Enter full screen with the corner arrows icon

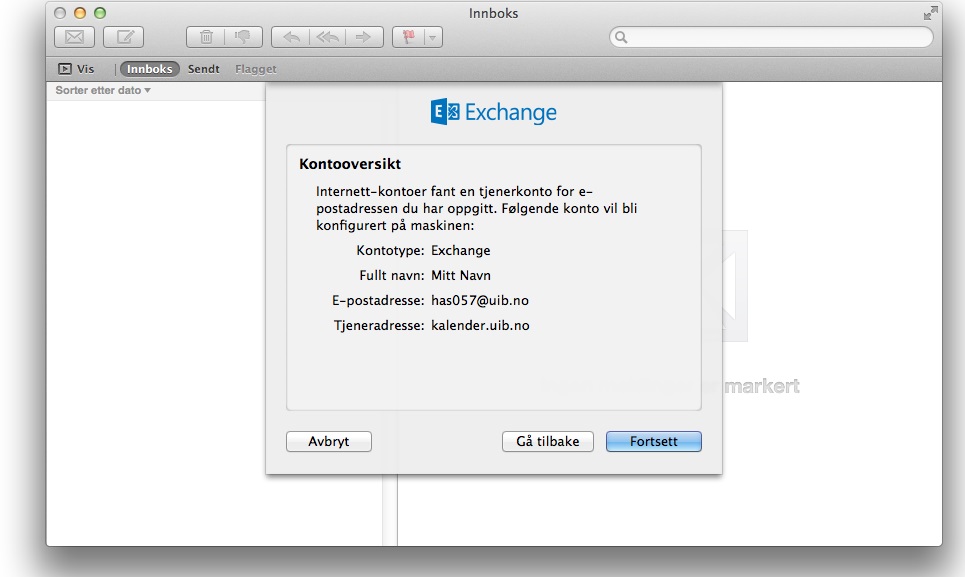931,13
